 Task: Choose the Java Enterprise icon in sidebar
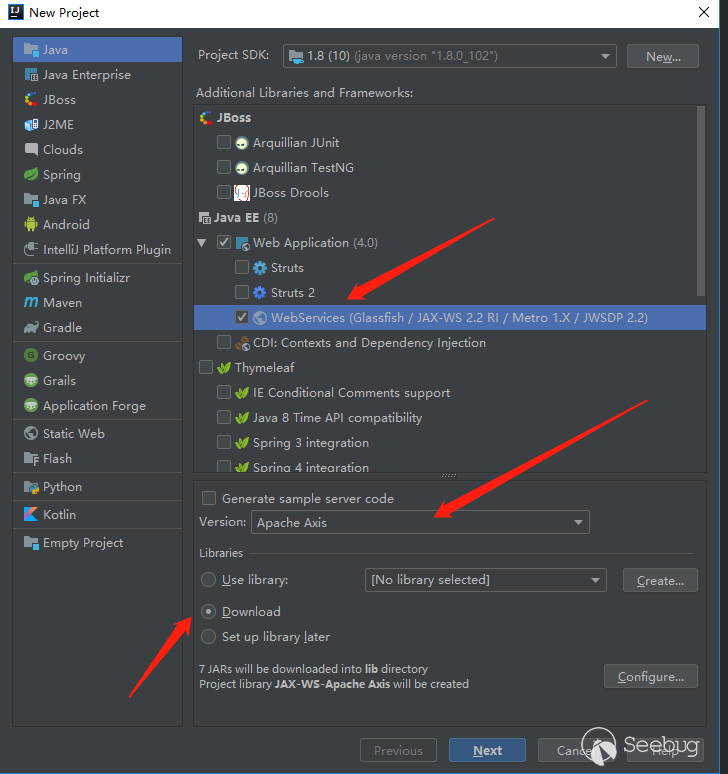31,75
